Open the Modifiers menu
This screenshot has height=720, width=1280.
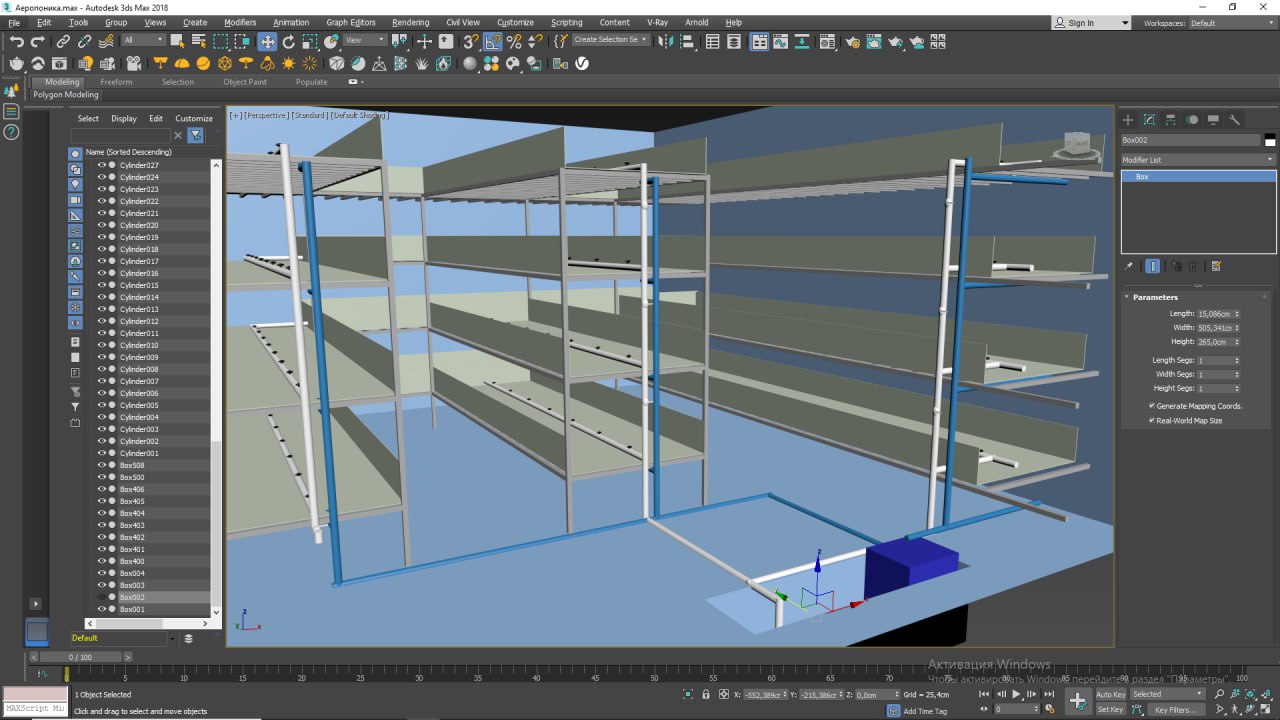[240, 22]
